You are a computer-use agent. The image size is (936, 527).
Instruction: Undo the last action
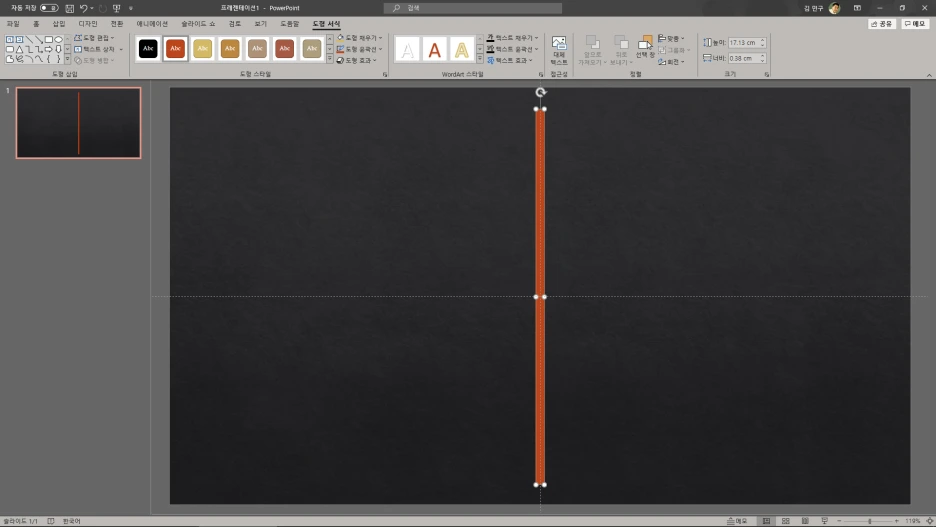[x=84, y=8]
